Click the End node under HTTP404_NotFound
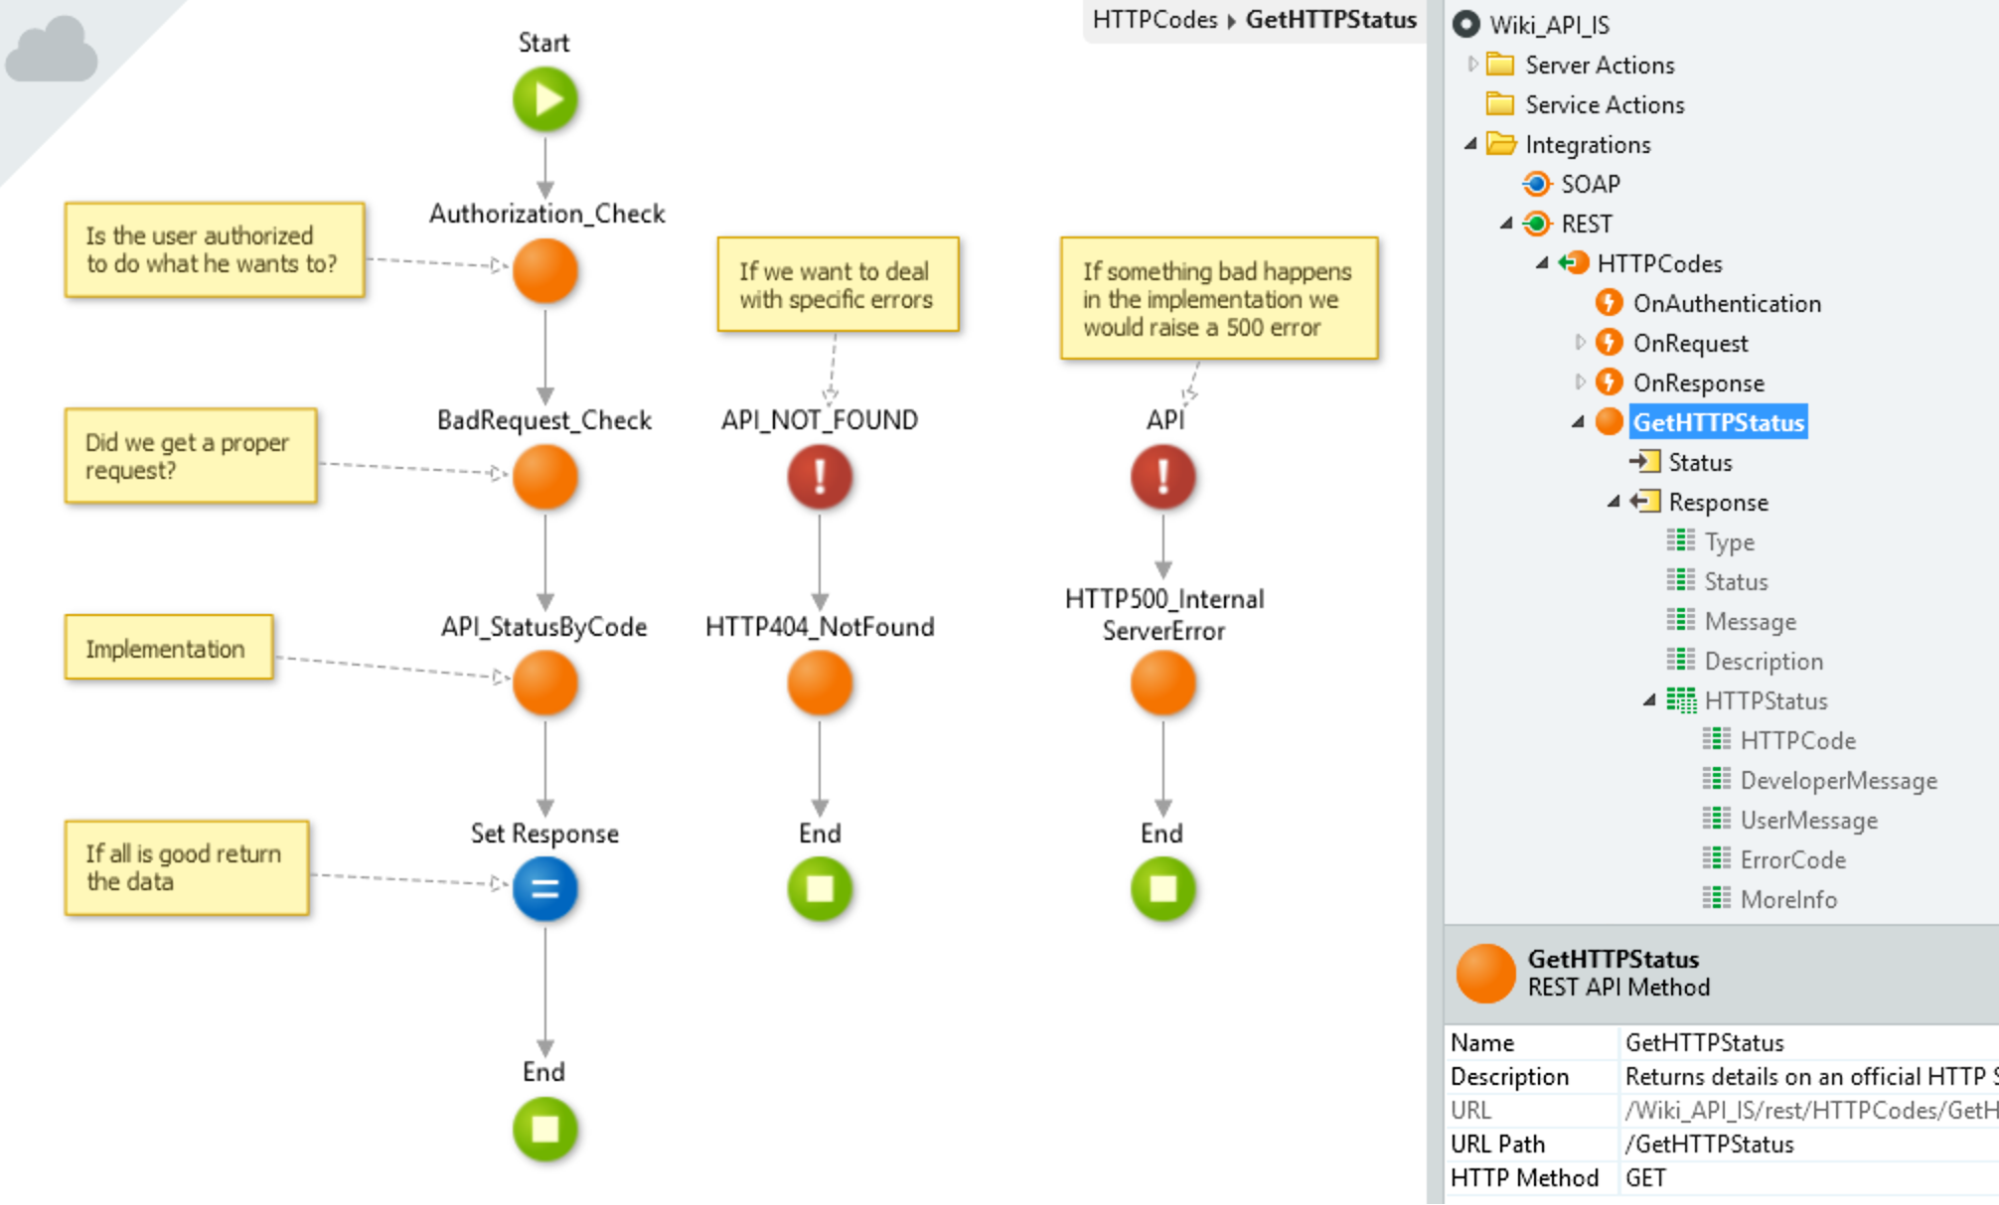The image size is (1999, 1205). pyautogui.click(x=820, y=889)
